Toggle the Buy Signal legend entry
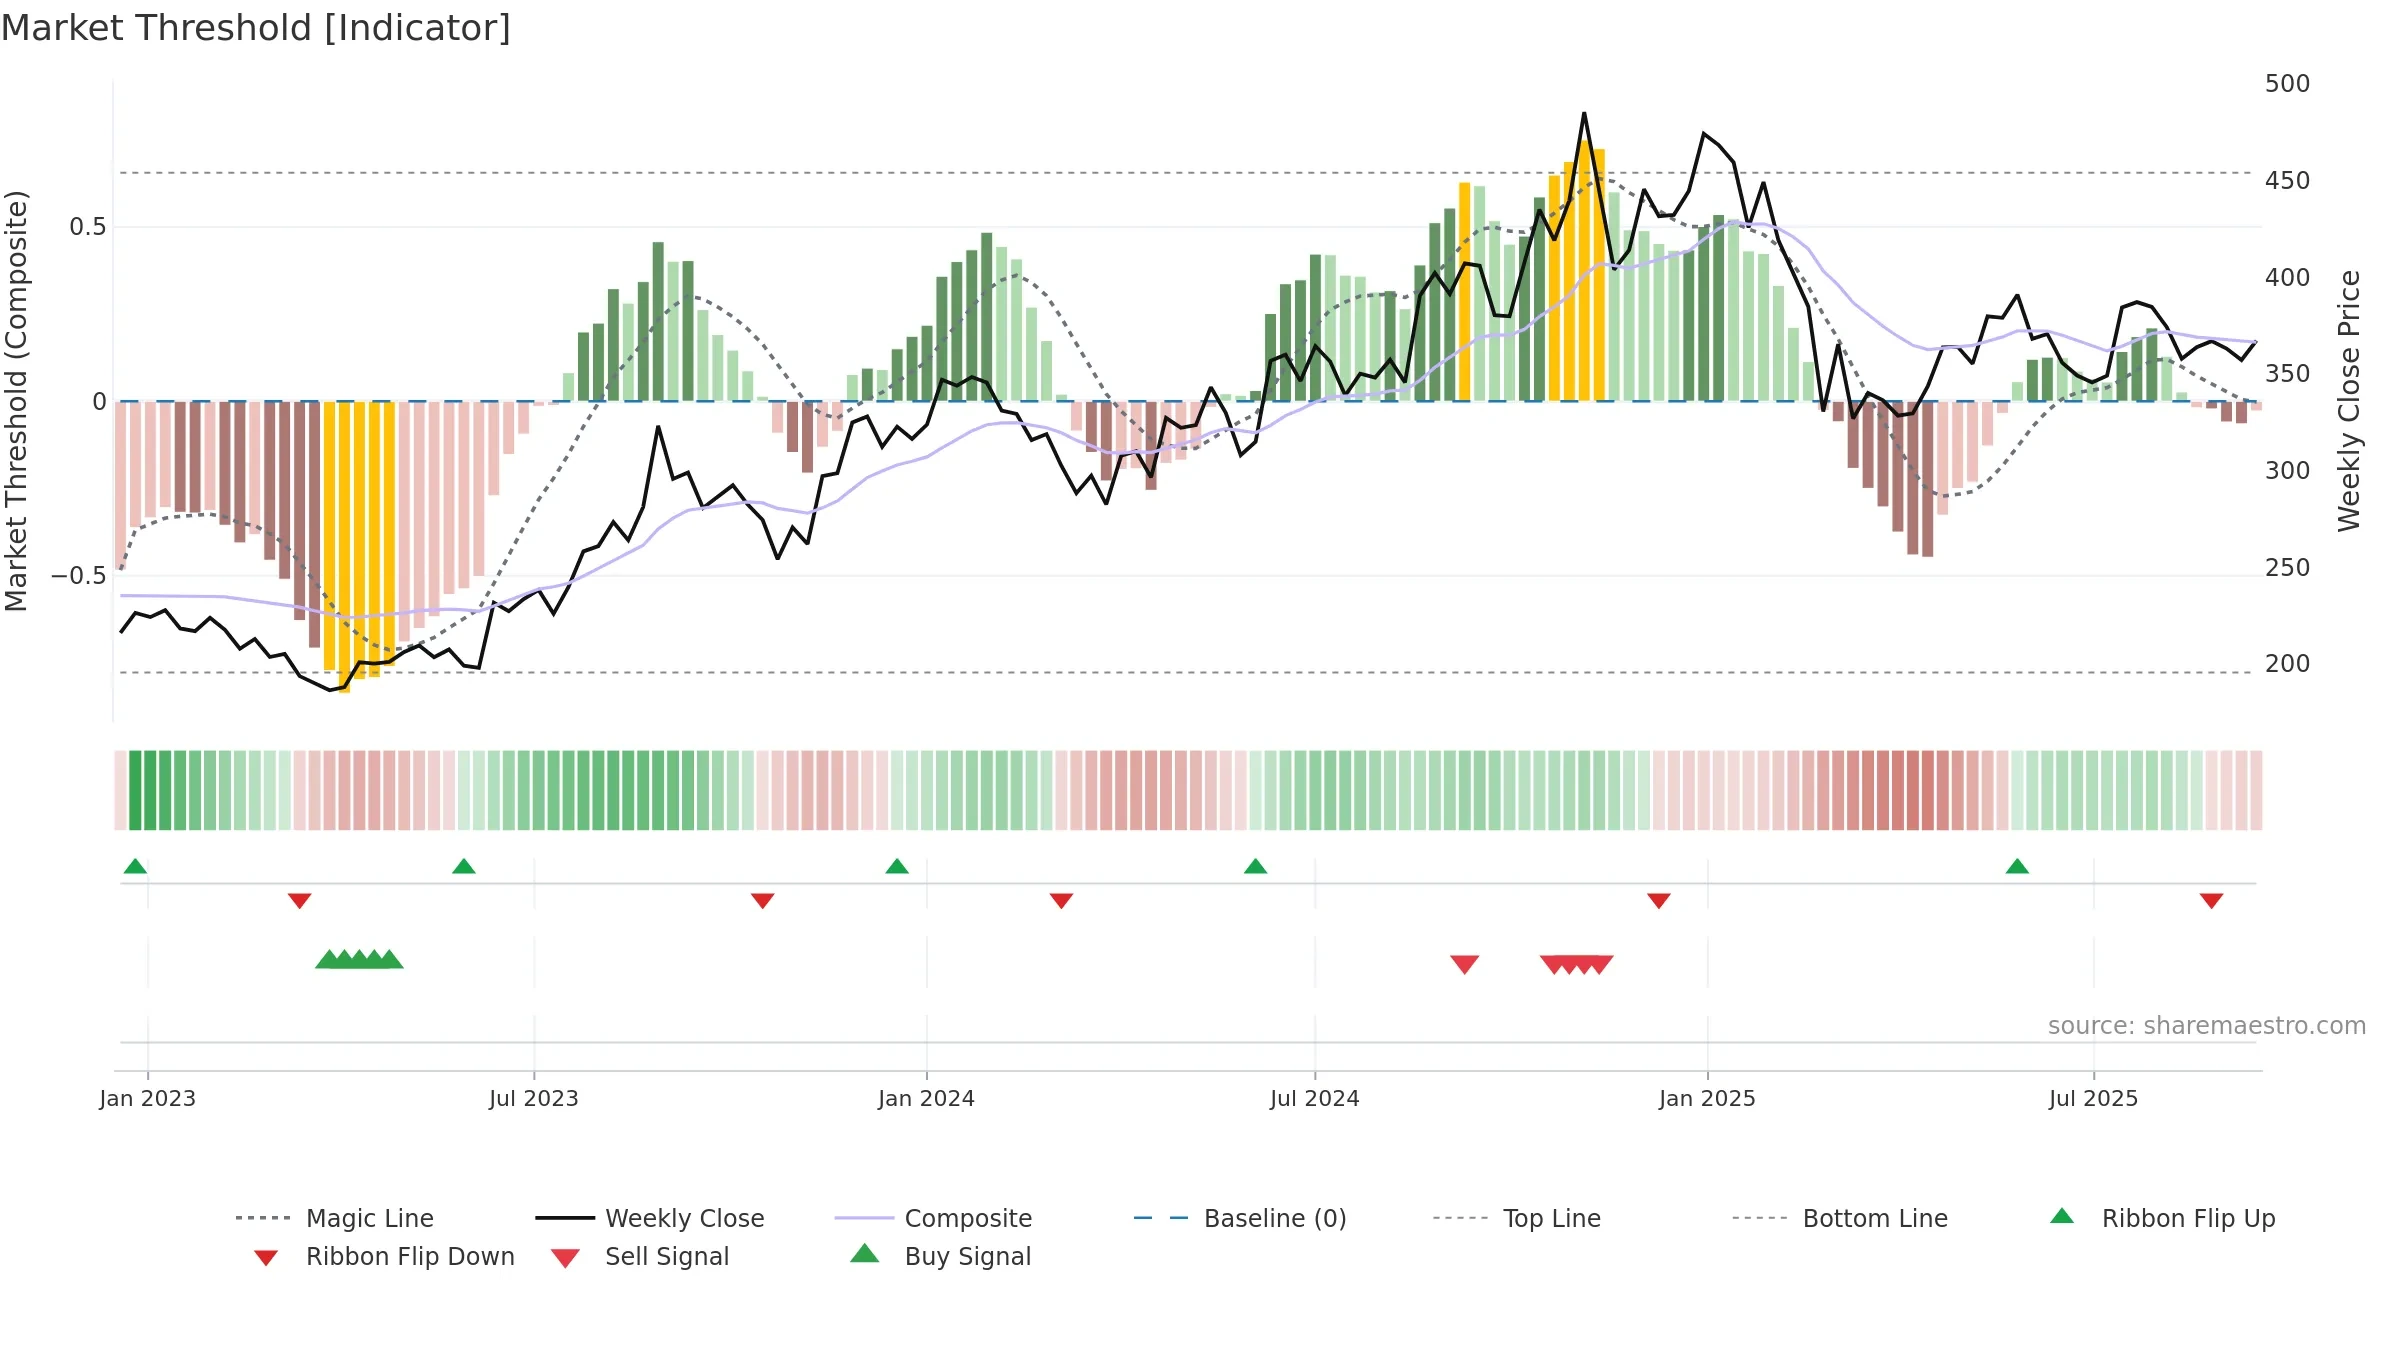This screenshot has width=2400, height=1350. (940, 1256)
